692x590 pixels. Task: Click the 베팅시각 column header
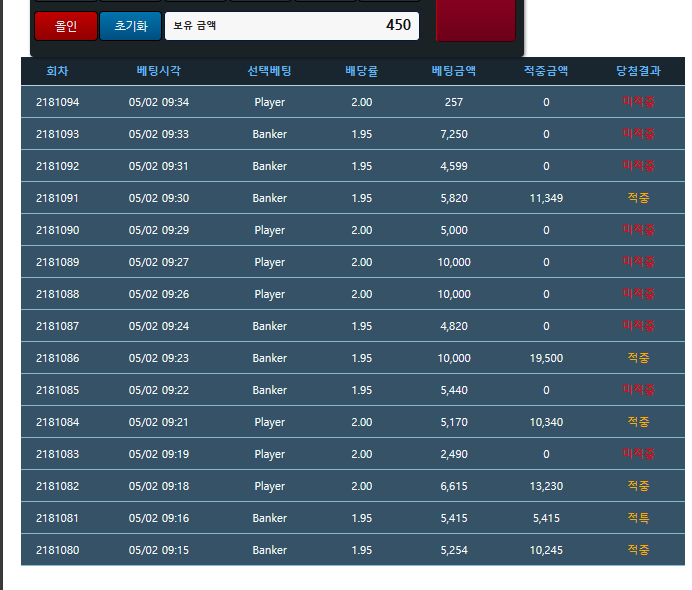click(x=159, y=71)
